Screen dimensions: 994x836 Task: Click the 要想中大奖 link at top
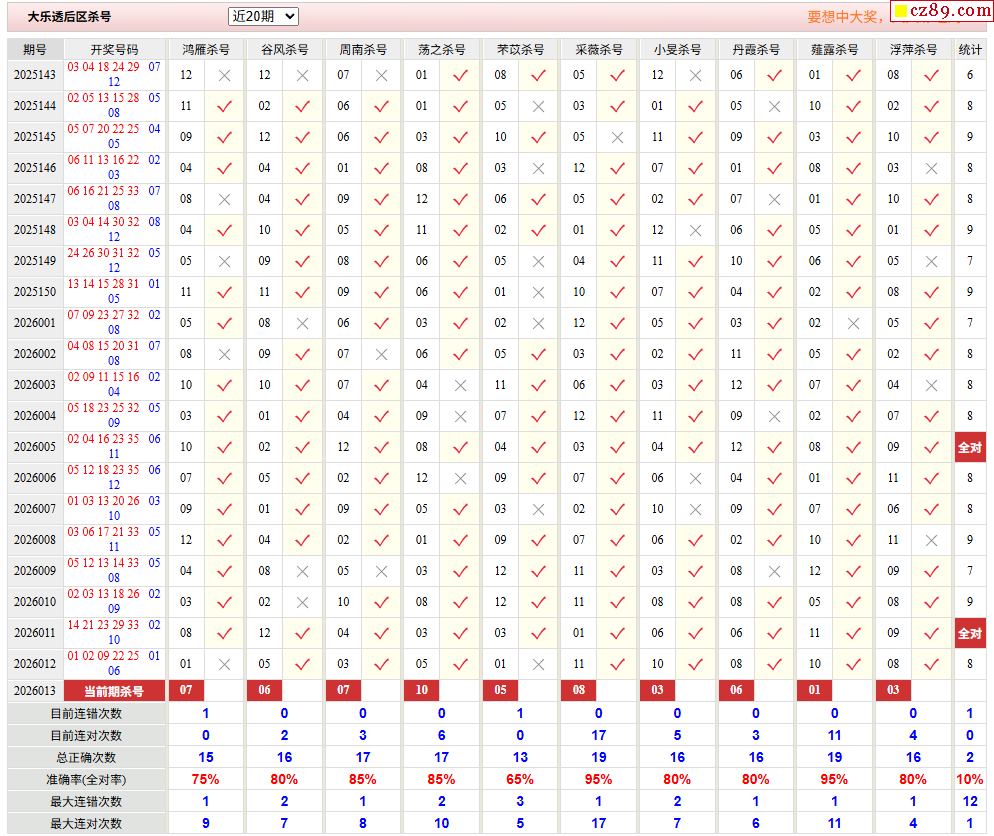pos(844,17)
